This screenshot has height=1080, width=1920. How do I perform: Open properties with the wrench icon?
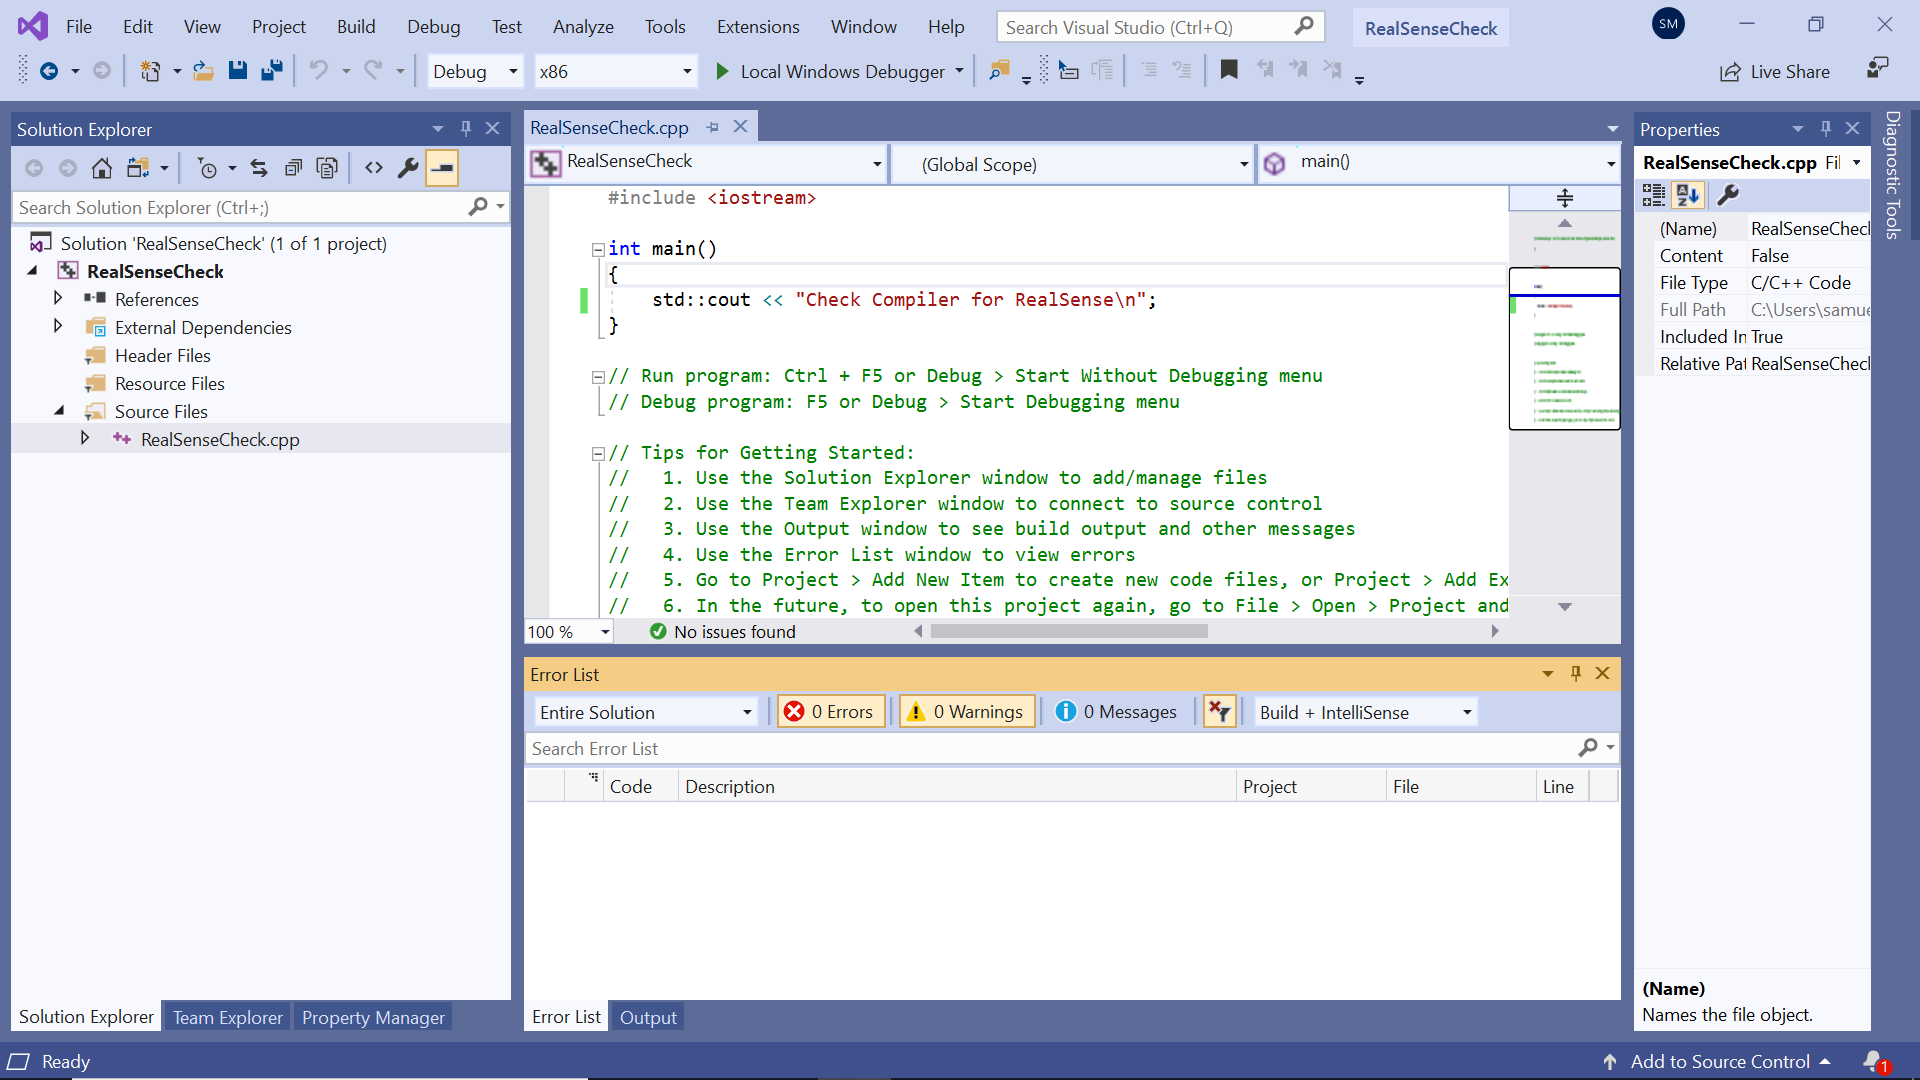[x=408, y=168]
